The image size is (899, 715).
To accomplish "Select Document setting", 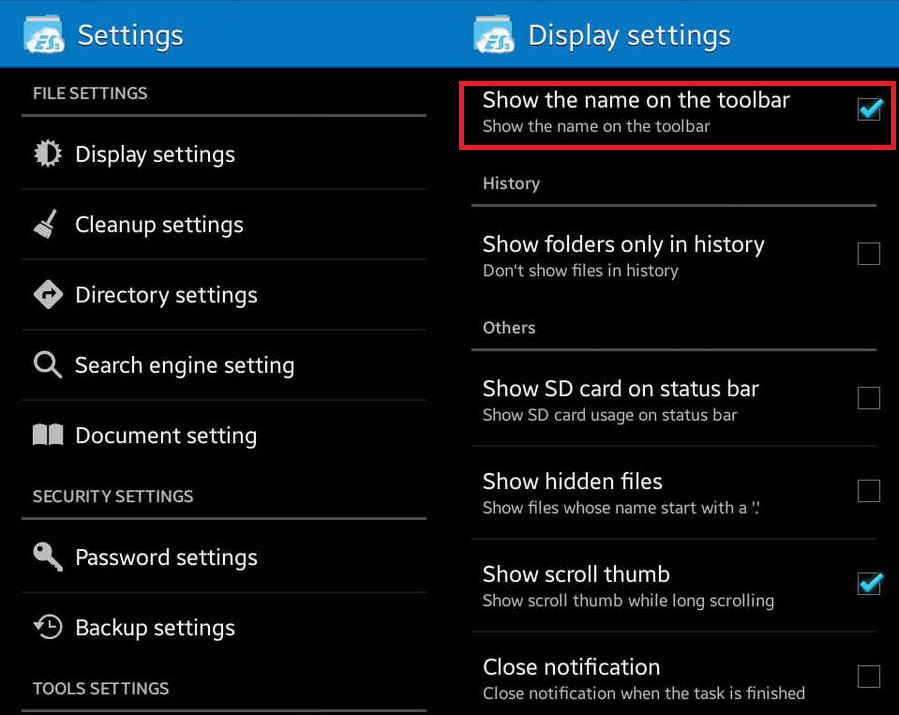I will (224, 435).
